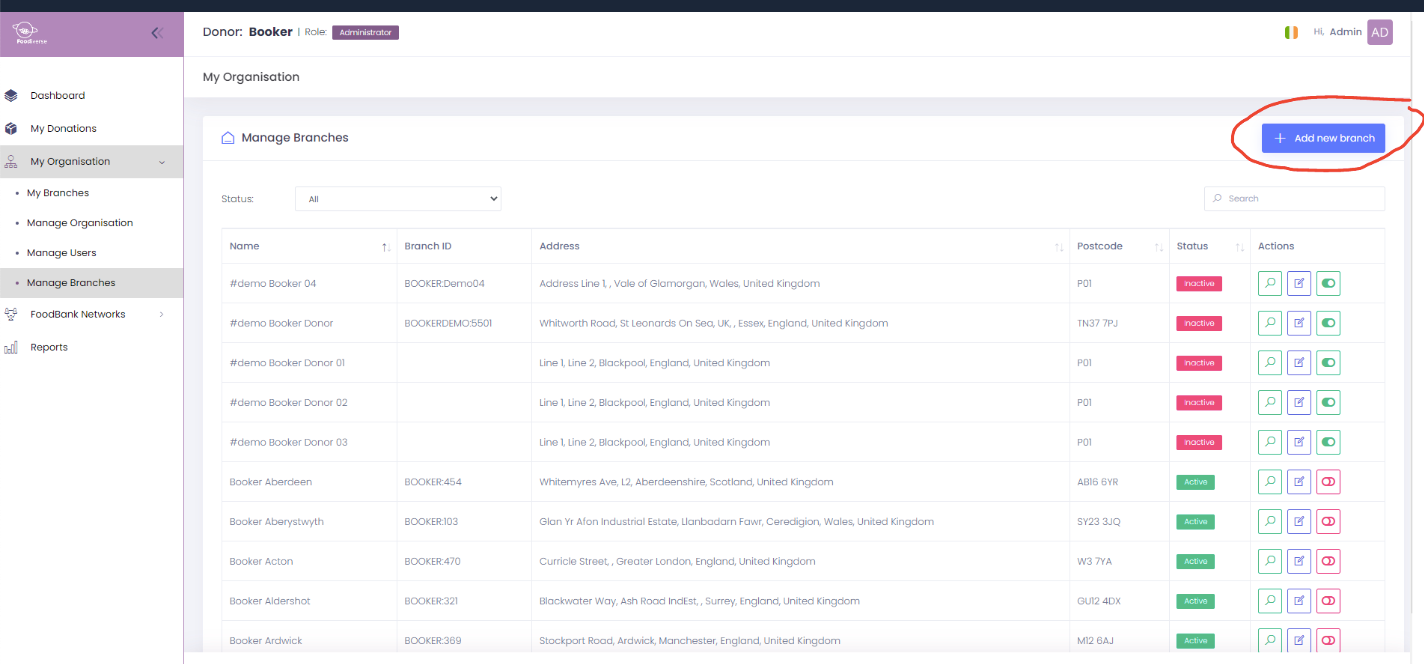This screenshot has width=1424, height=664.
Task: Open My Branches submenu item
Action: pos(58,193)
